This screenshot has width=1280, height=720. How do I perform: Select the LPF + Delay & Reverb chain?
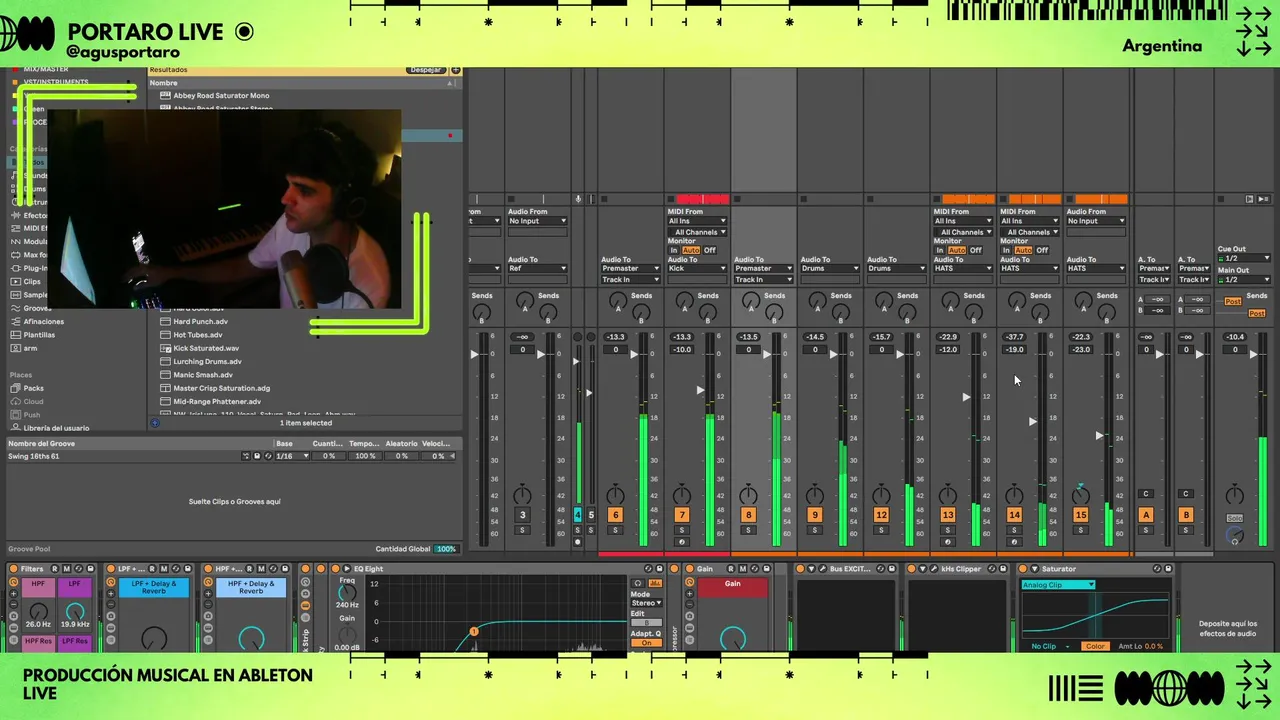pos(153,587)
